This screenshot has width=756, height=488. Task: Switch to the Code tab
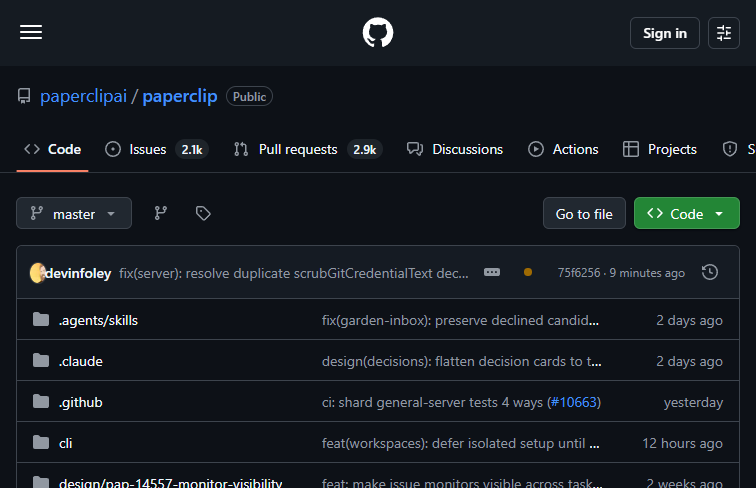(x=53, y=149)
